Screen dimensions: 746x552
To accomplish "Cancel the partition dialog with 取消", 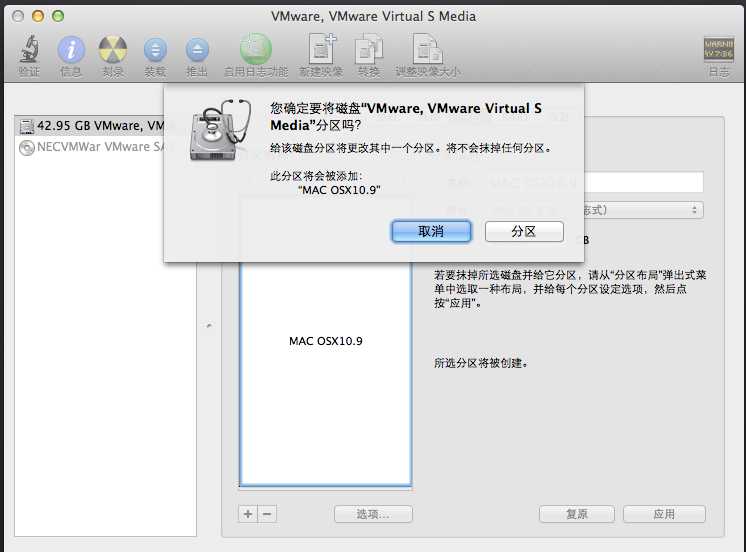I will (x=431, y=231).
